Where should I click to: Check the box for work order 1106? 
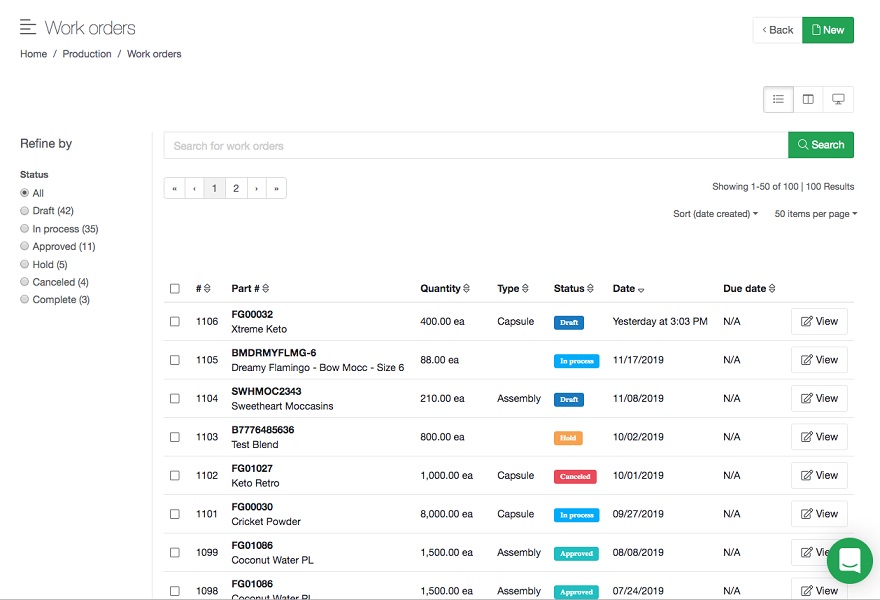pyautogui.click(x=175, y=322)
